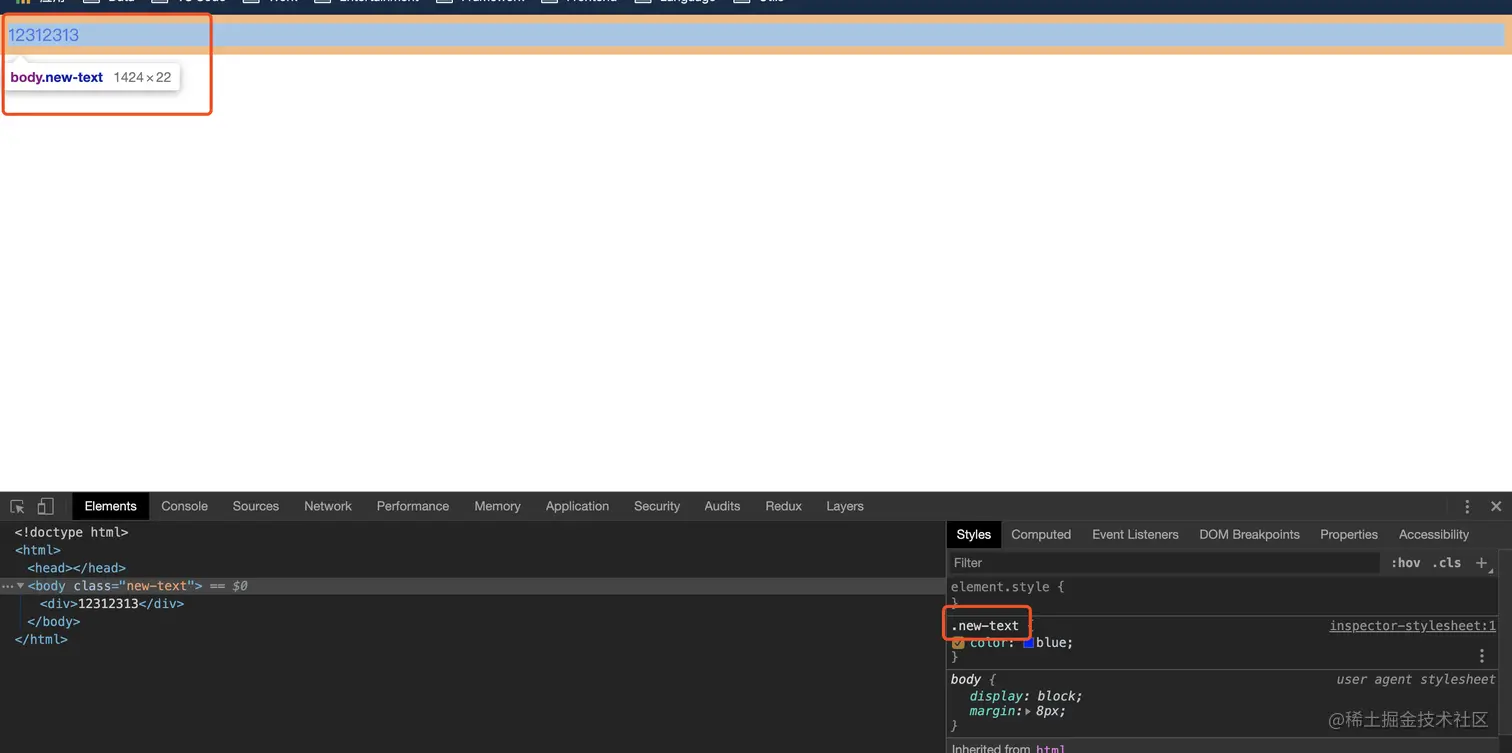Add a new style rule with plus icon
Viewport: 1512px width, 753px height.
point(1482,563)
